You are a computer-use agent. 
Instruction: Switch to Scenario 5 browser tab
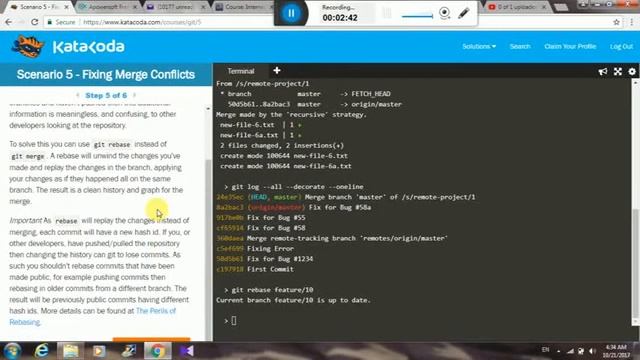click(x=39, y=7)
